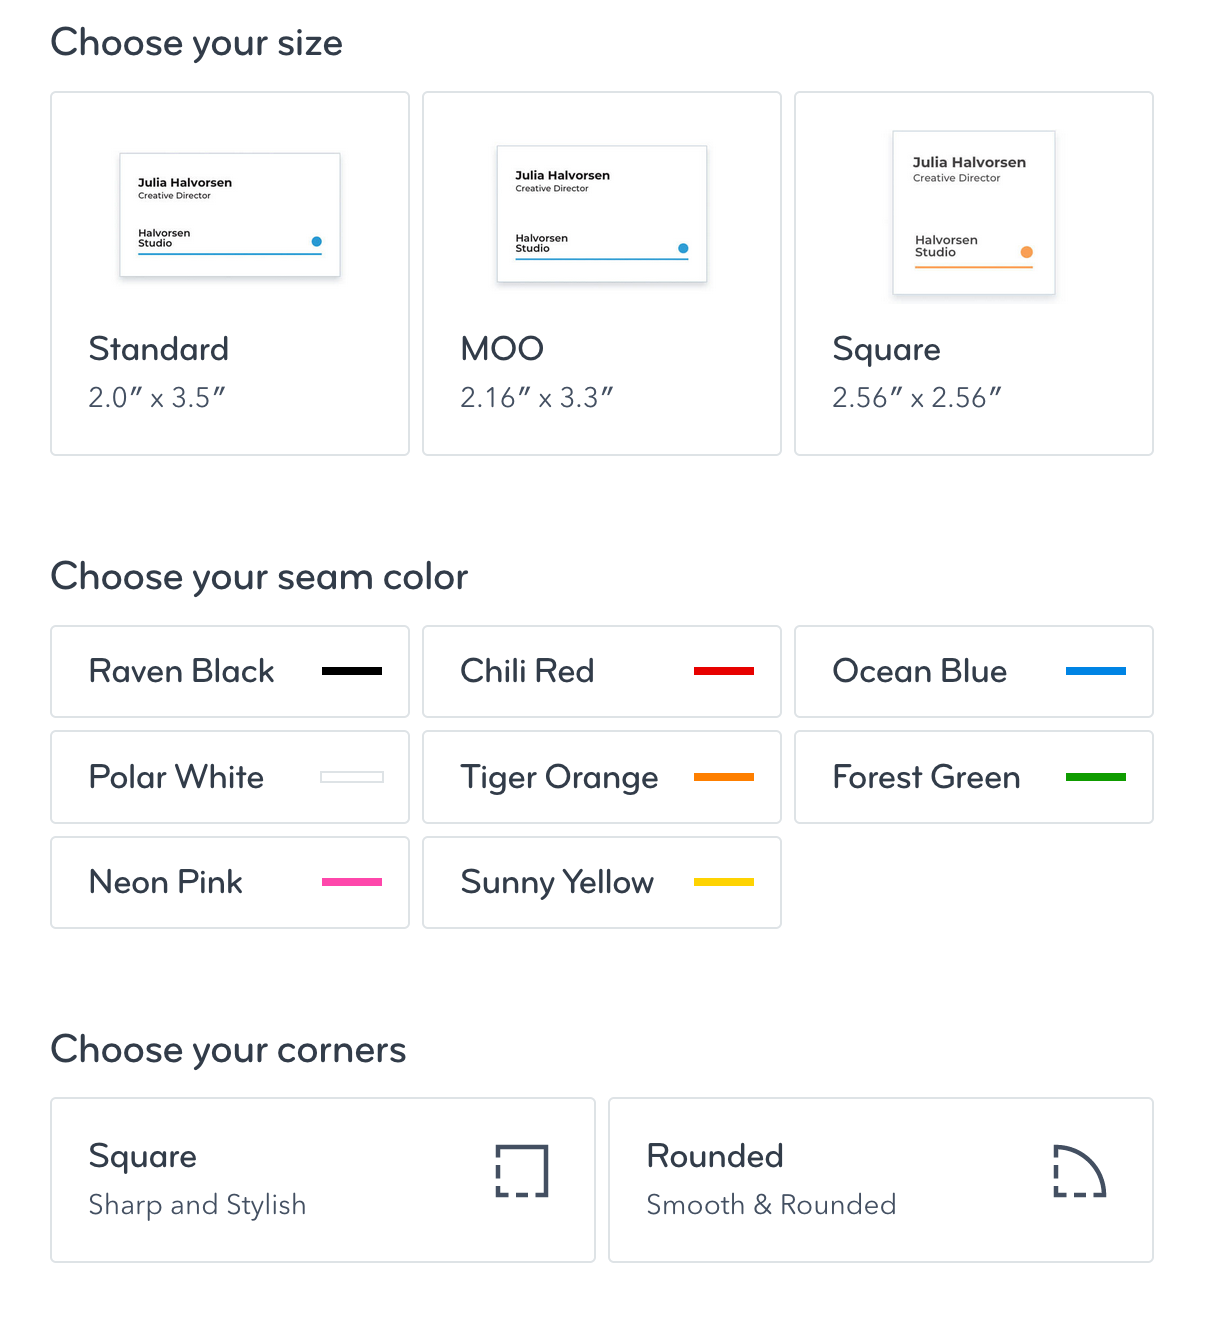
Task: Select the Square size card thumbnail
Action: tap(974, 213)
